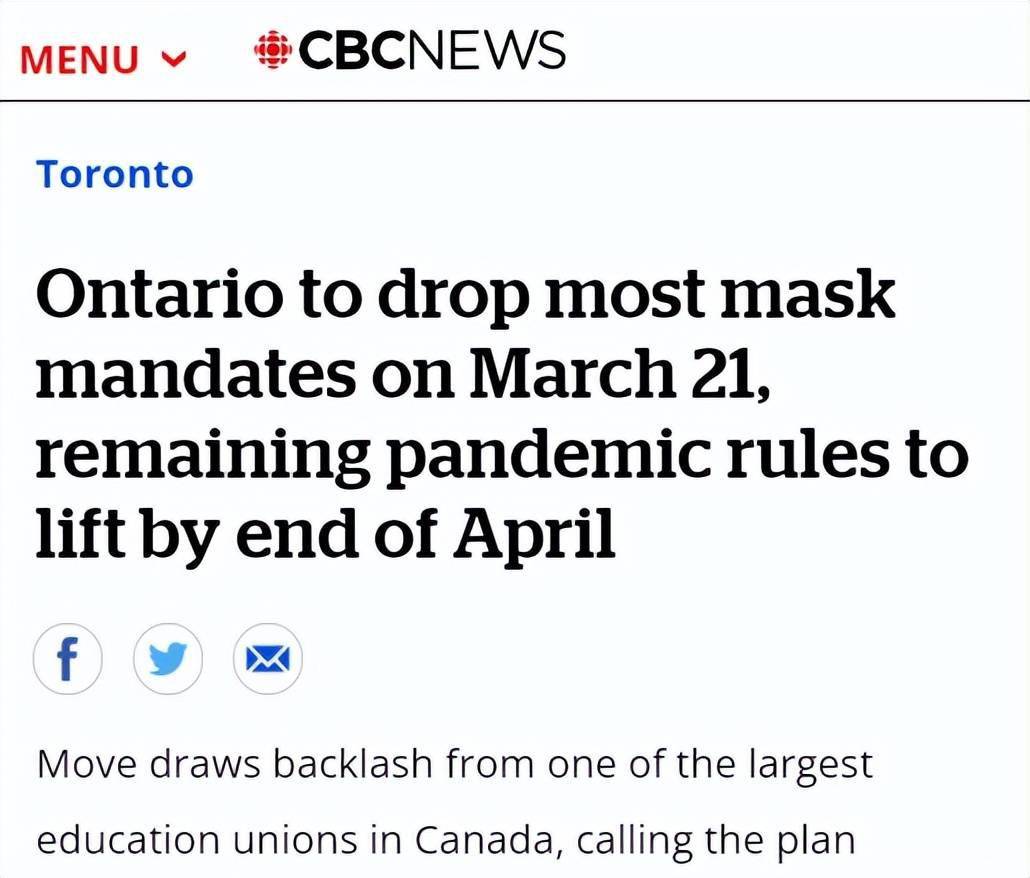Click the 'NEWS' part of header logo
The height and width of the screenshot is (878, 1030).
click(x=485, y=50)
